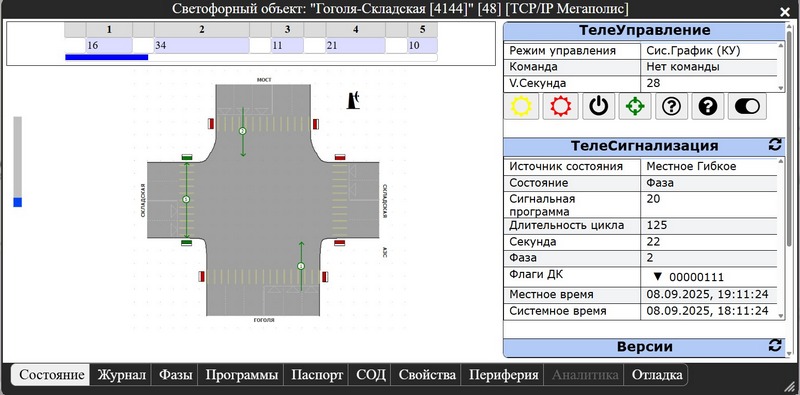This screenshot has width=800, height=395.
Task: Click the filled black question mark icon
Action: click(708, 106)
